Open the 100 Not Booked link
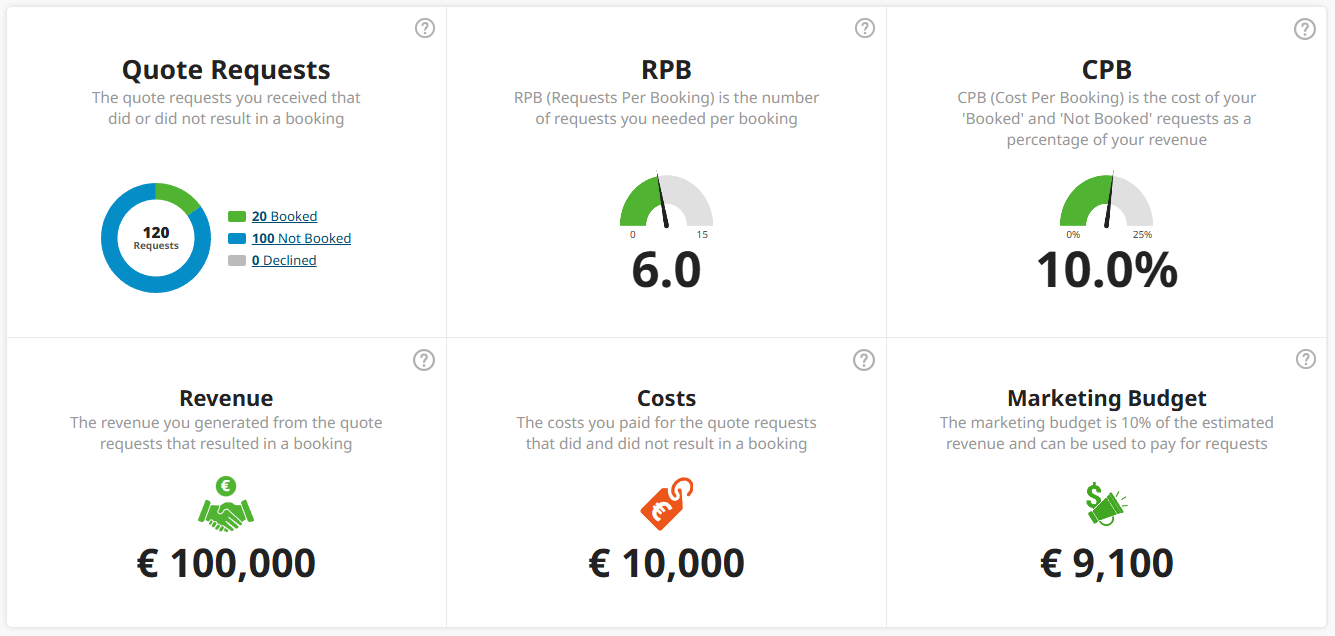 click(x=301, y=238)
